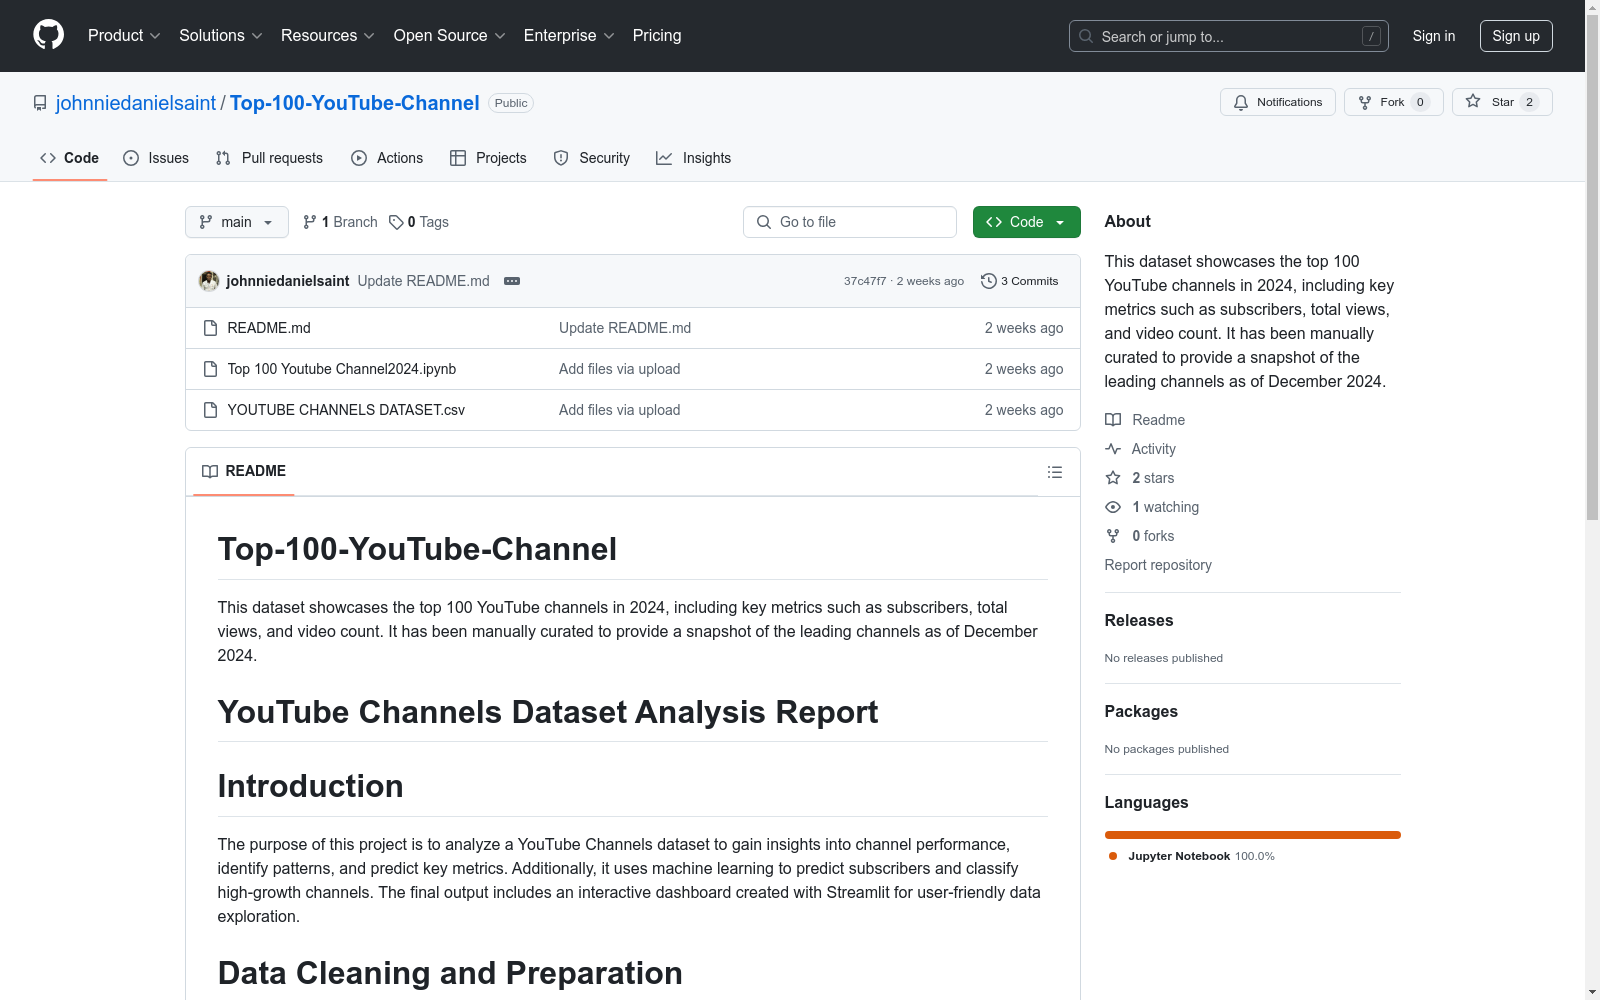Click the commit history clock icon
This screenshot has height=1000, width=1600.
[x=989, y=281]
